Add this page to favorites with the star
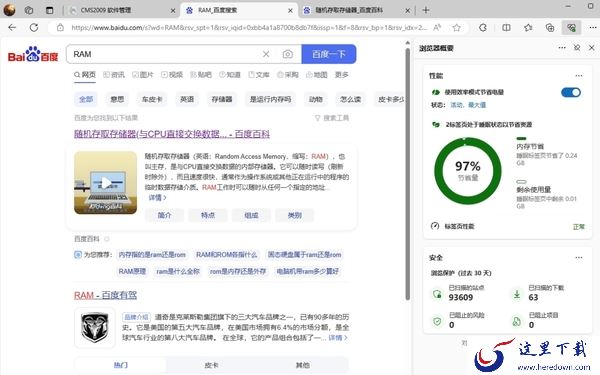 click(456, 28)
